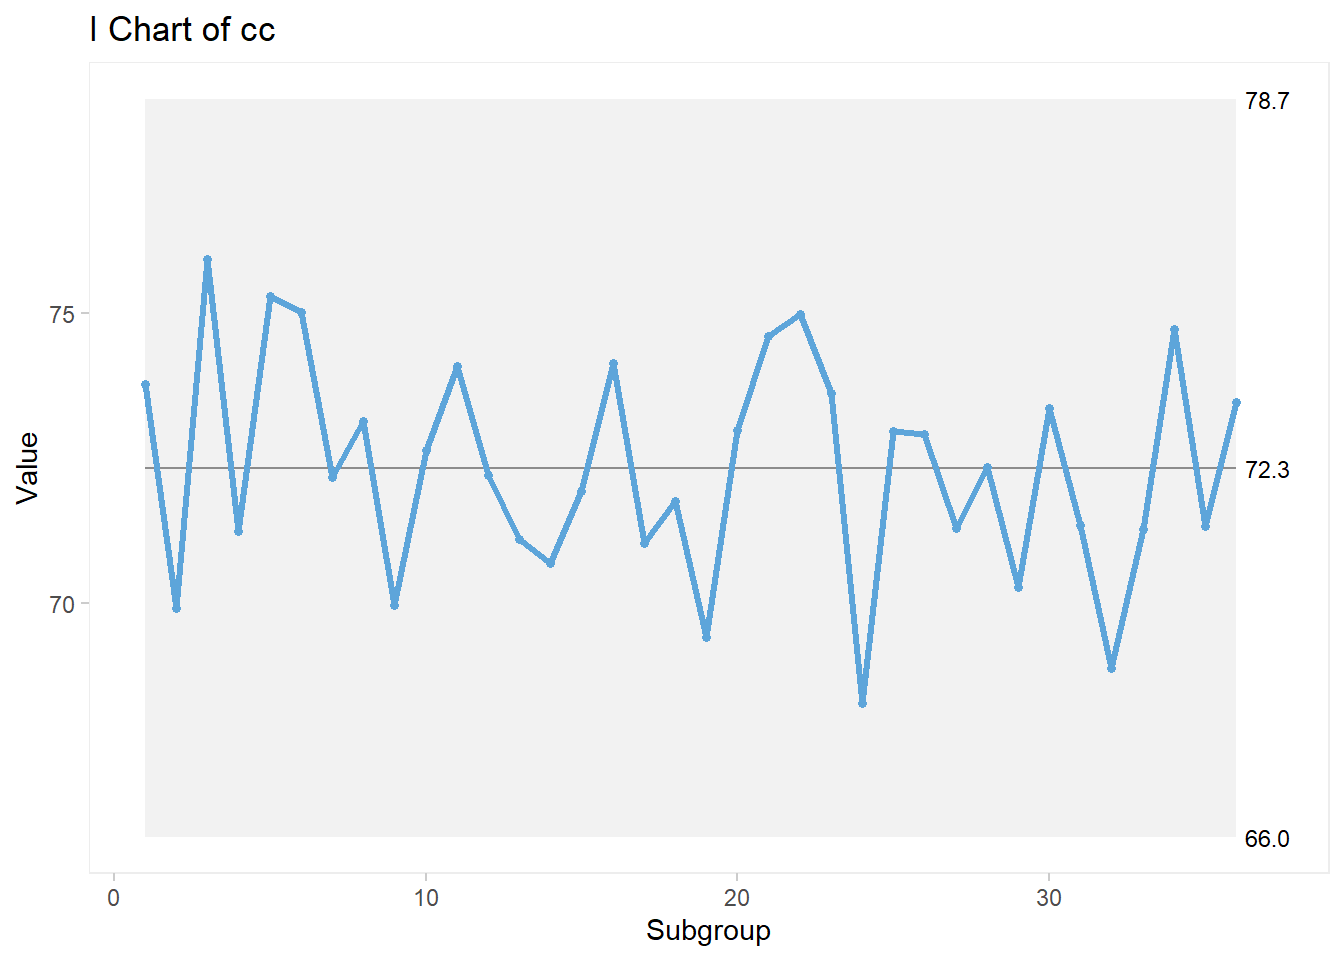The width and height of the screenshot is (1344, 960).
Task: Click the x-axis tick label 0
Action: tap(114, 898)
